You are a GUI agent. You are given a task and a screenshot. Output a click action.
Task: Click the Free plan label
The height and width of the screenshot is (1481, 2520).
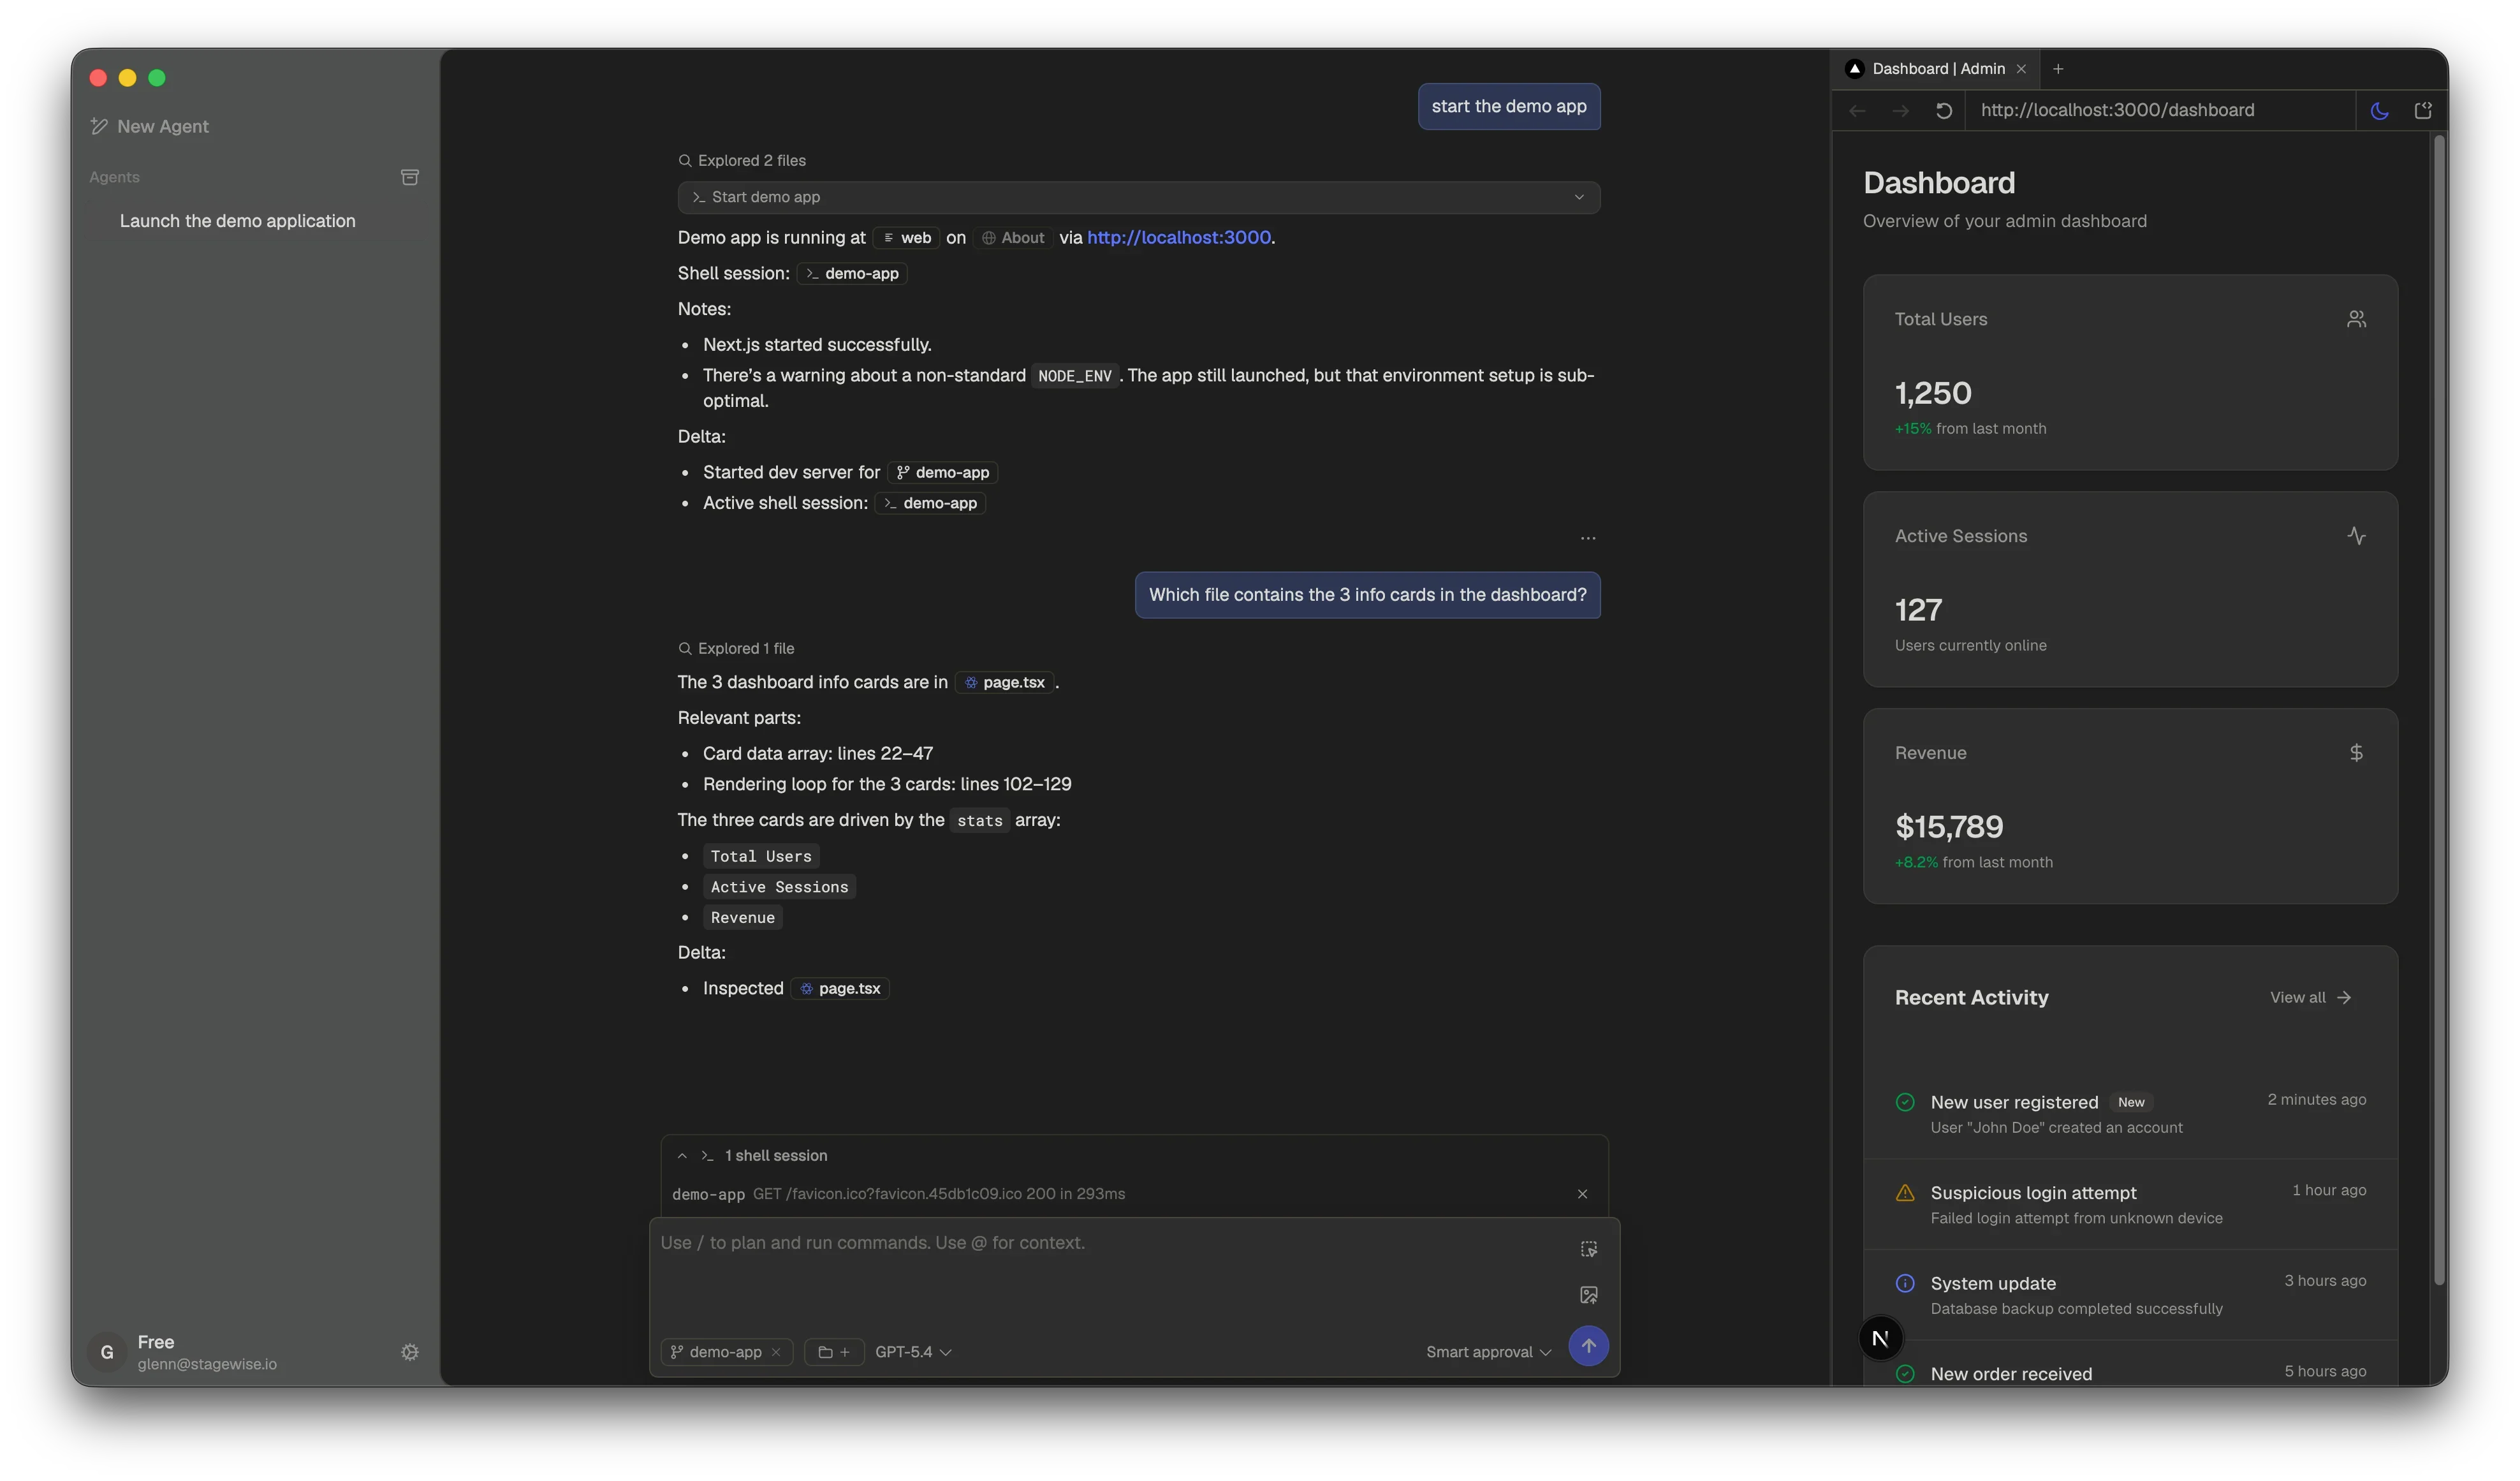tap(156, 1342)
